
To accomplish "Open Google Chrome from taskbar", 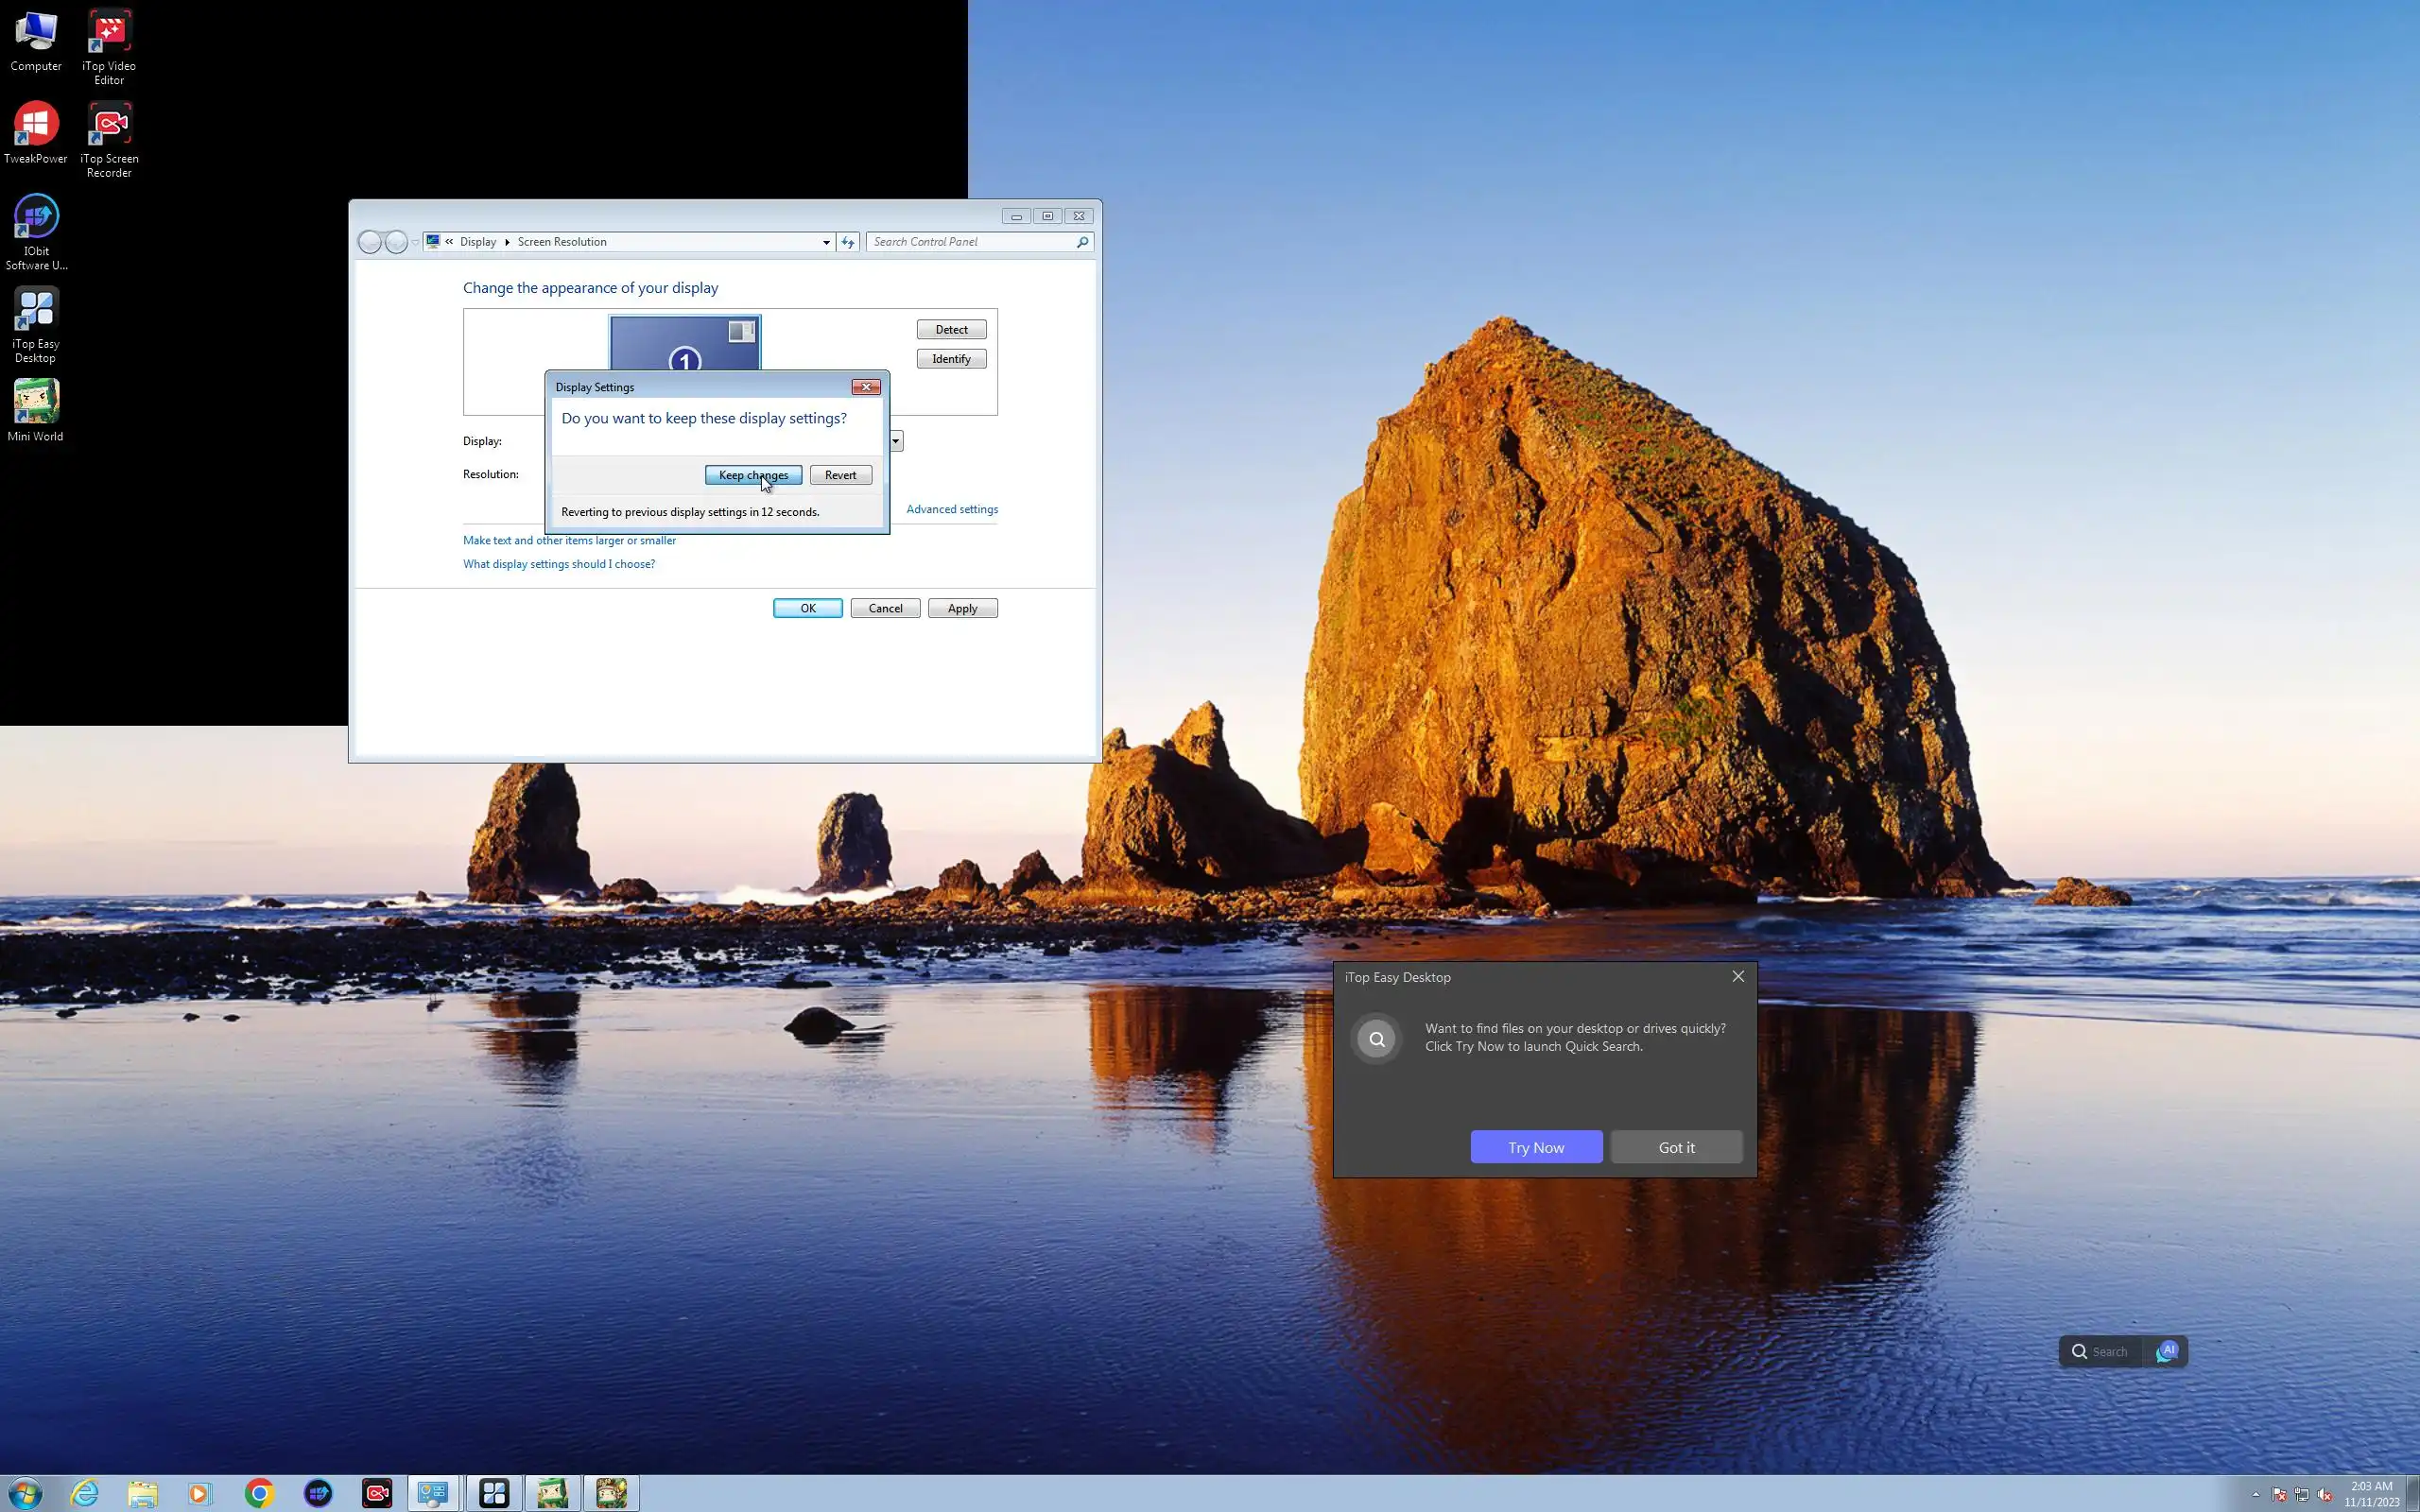I will 259,1493.
